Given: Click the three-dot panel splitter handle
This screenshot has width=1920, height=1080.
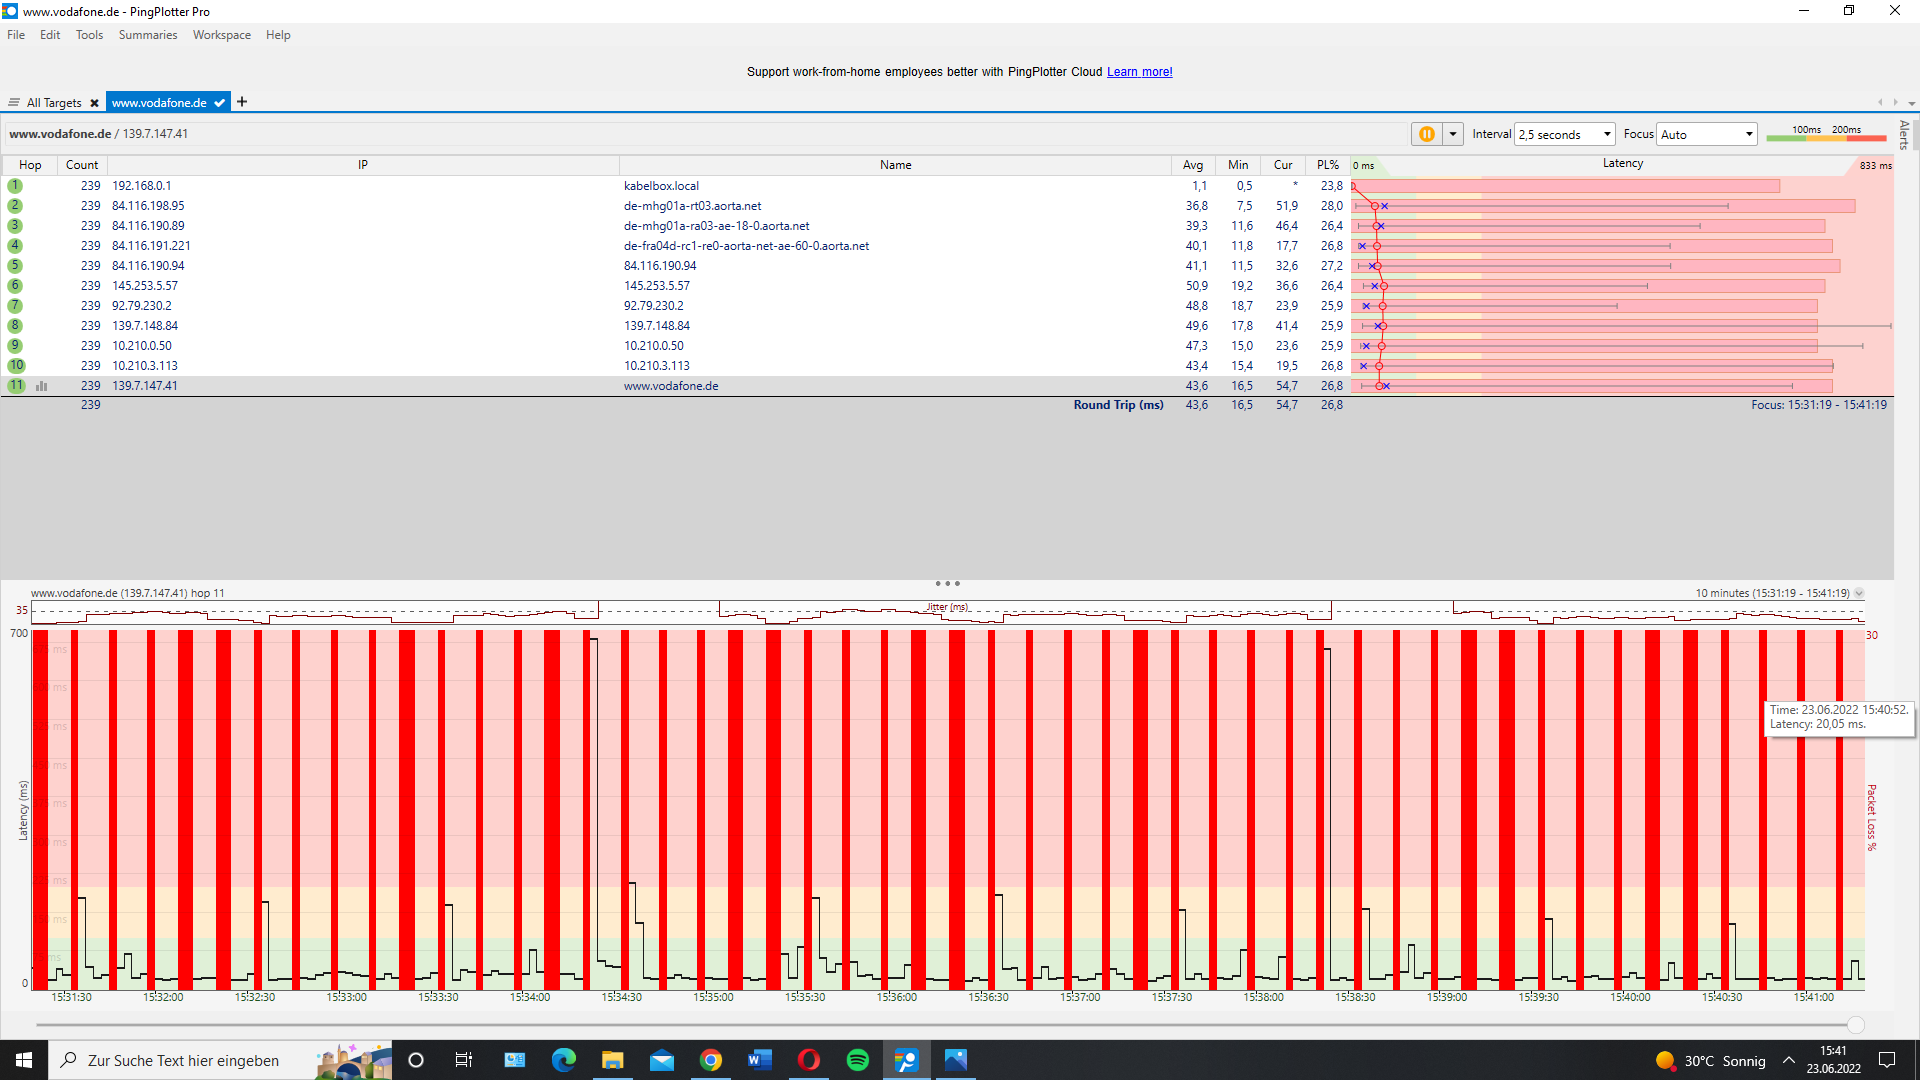Looking at the screenshot, I should tap(947, 583).
